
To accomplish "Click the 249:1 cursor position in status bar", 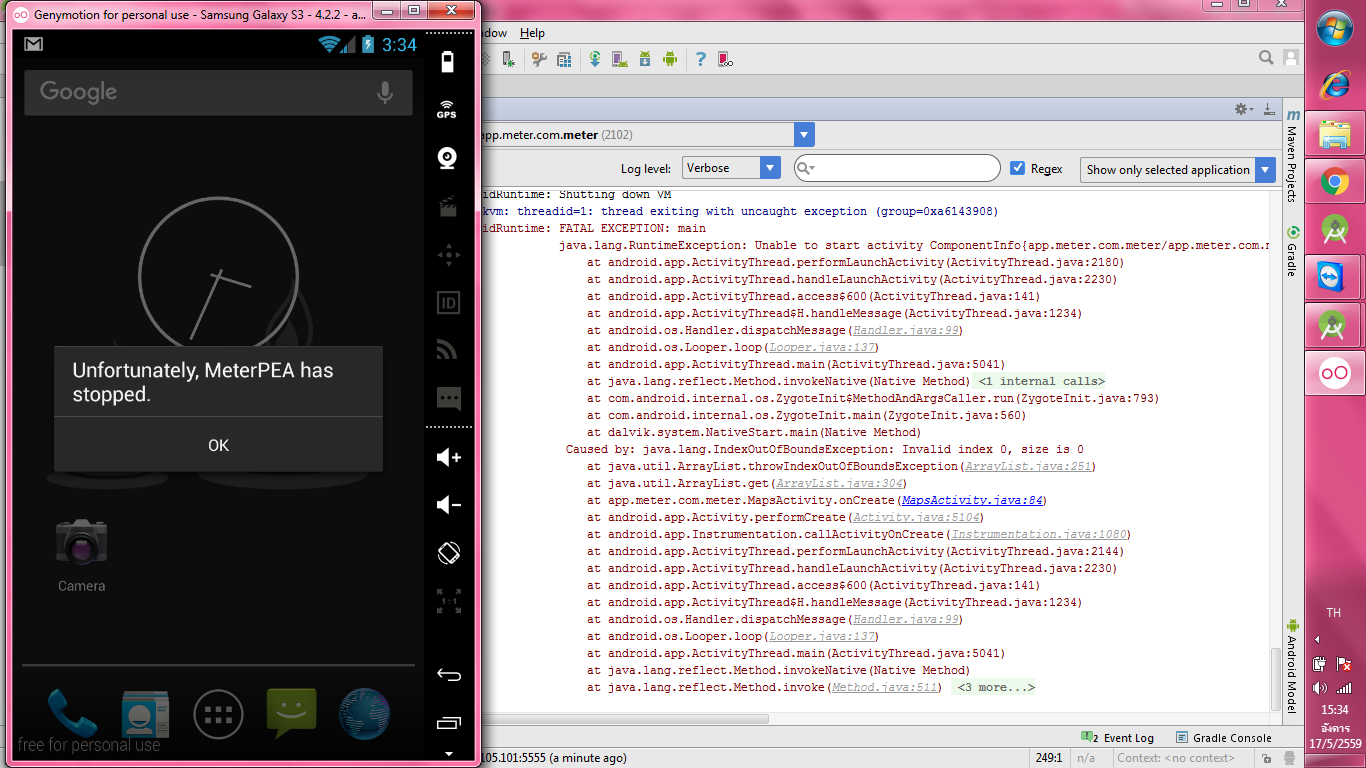I will tap(1050, 758).
